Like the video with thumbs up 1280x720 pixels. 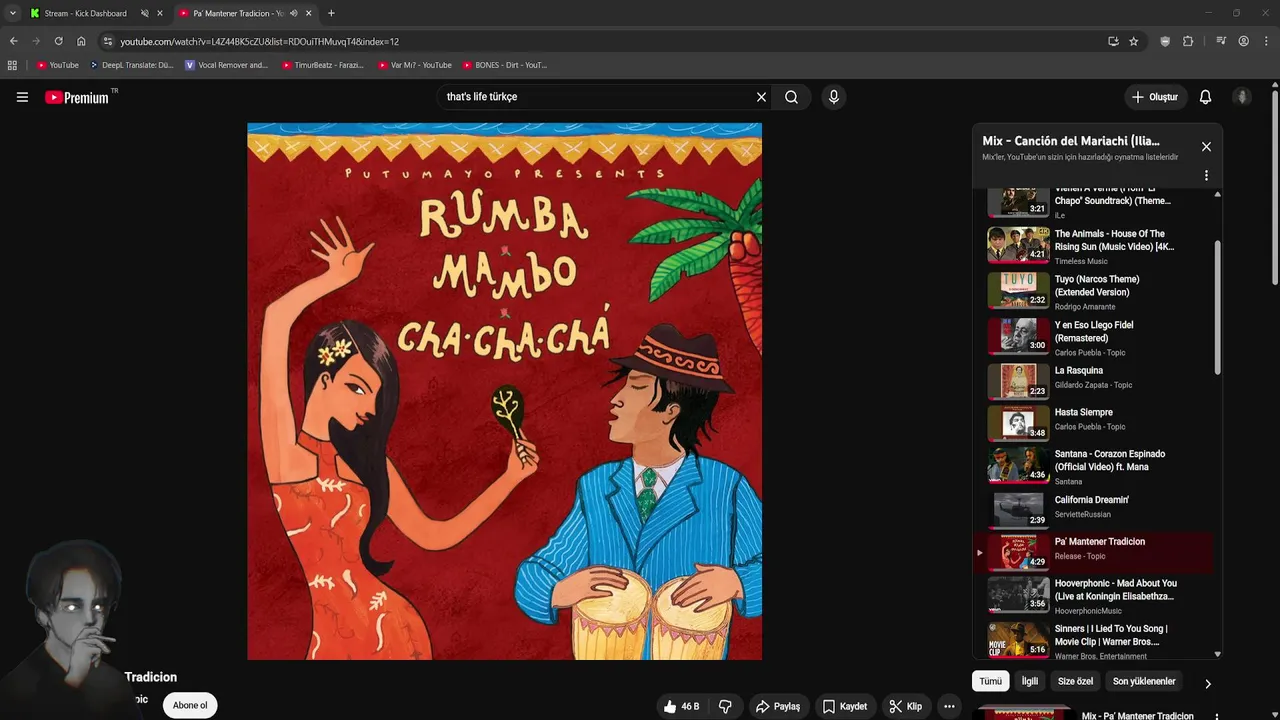681,706
